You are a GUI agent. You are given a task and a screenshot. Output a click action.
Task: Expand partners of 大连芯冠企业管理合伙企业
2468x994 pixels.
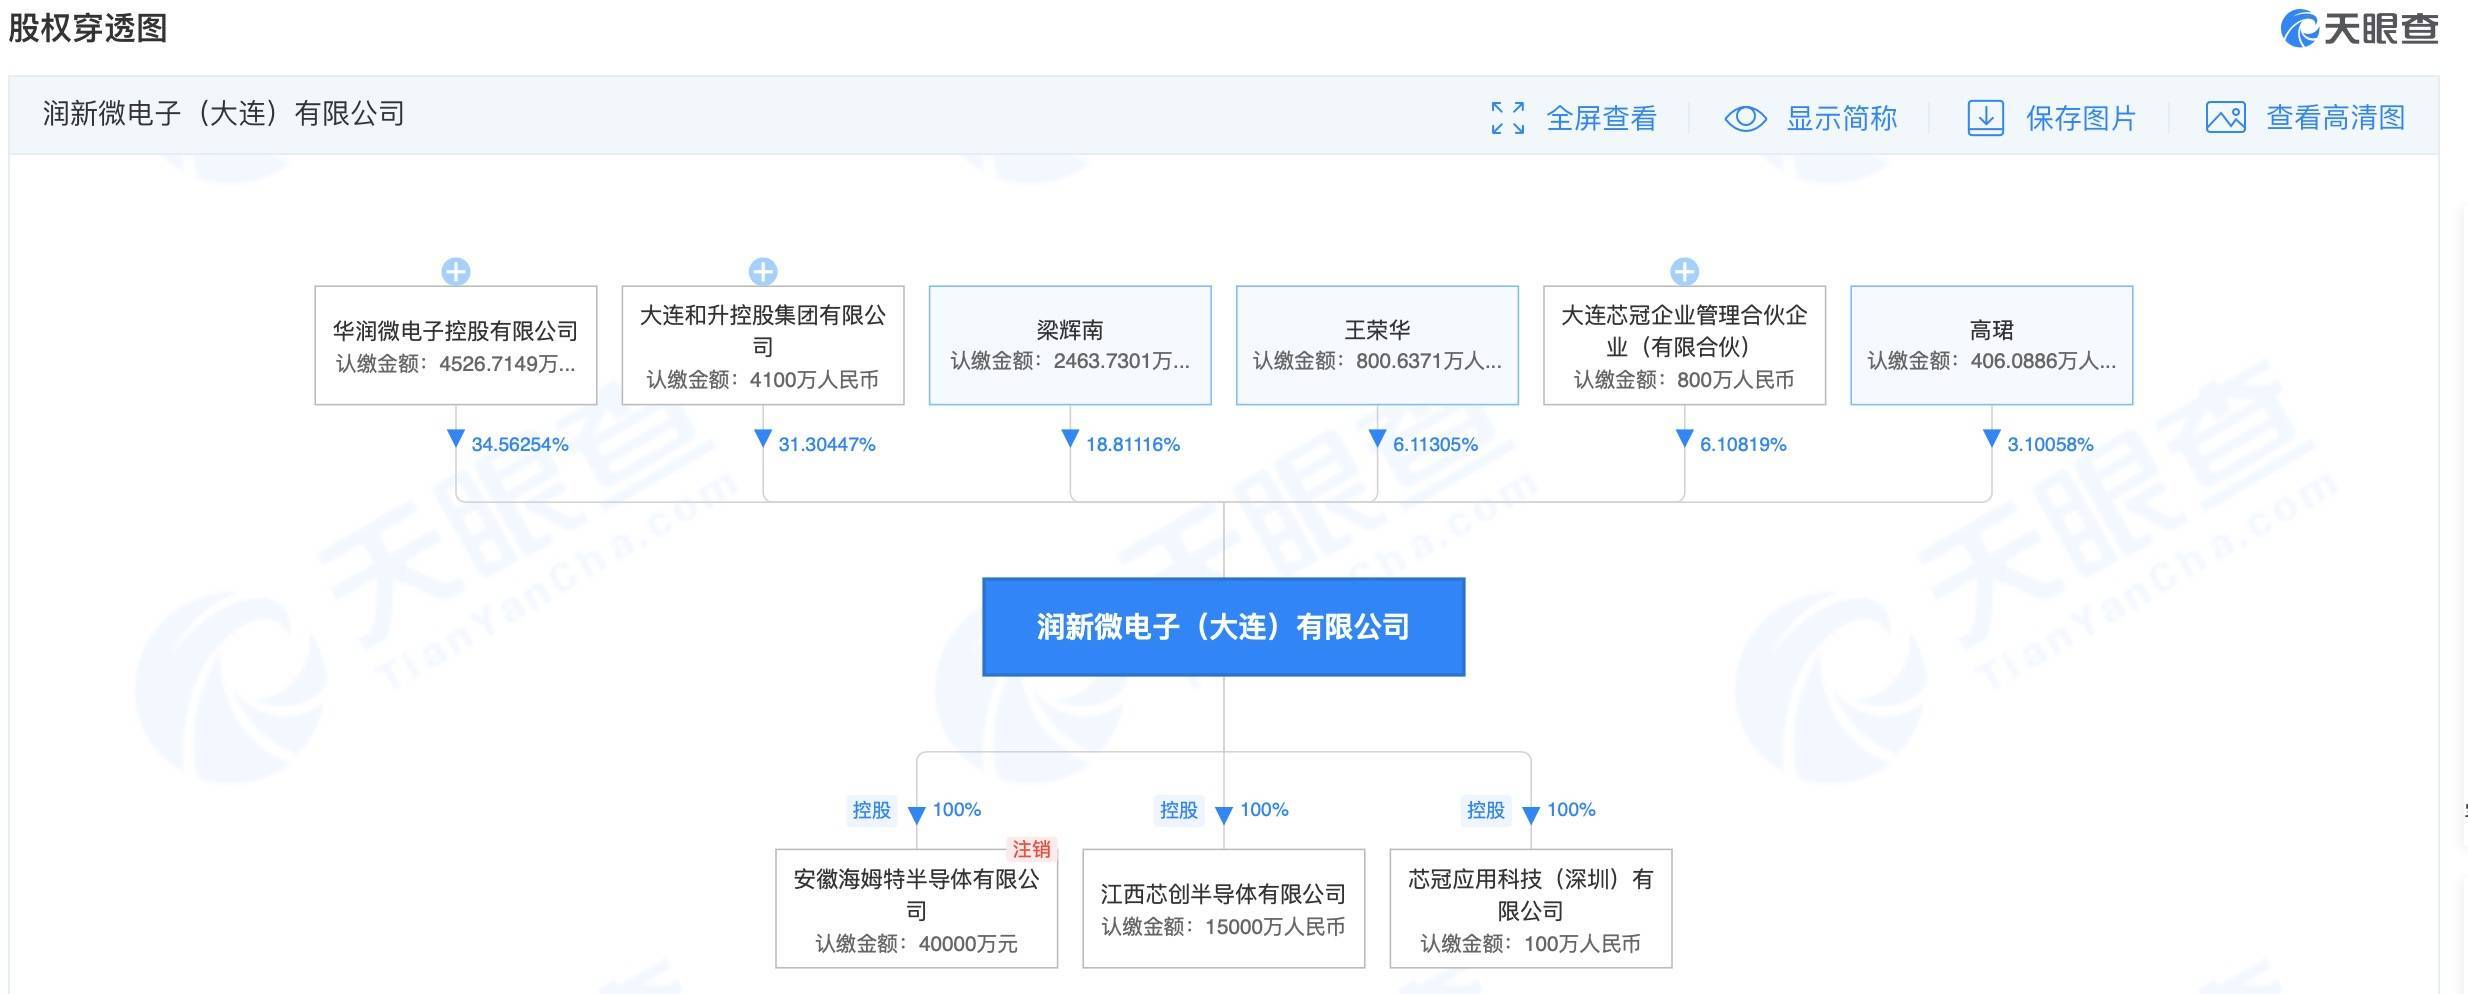pos(1684,271)
